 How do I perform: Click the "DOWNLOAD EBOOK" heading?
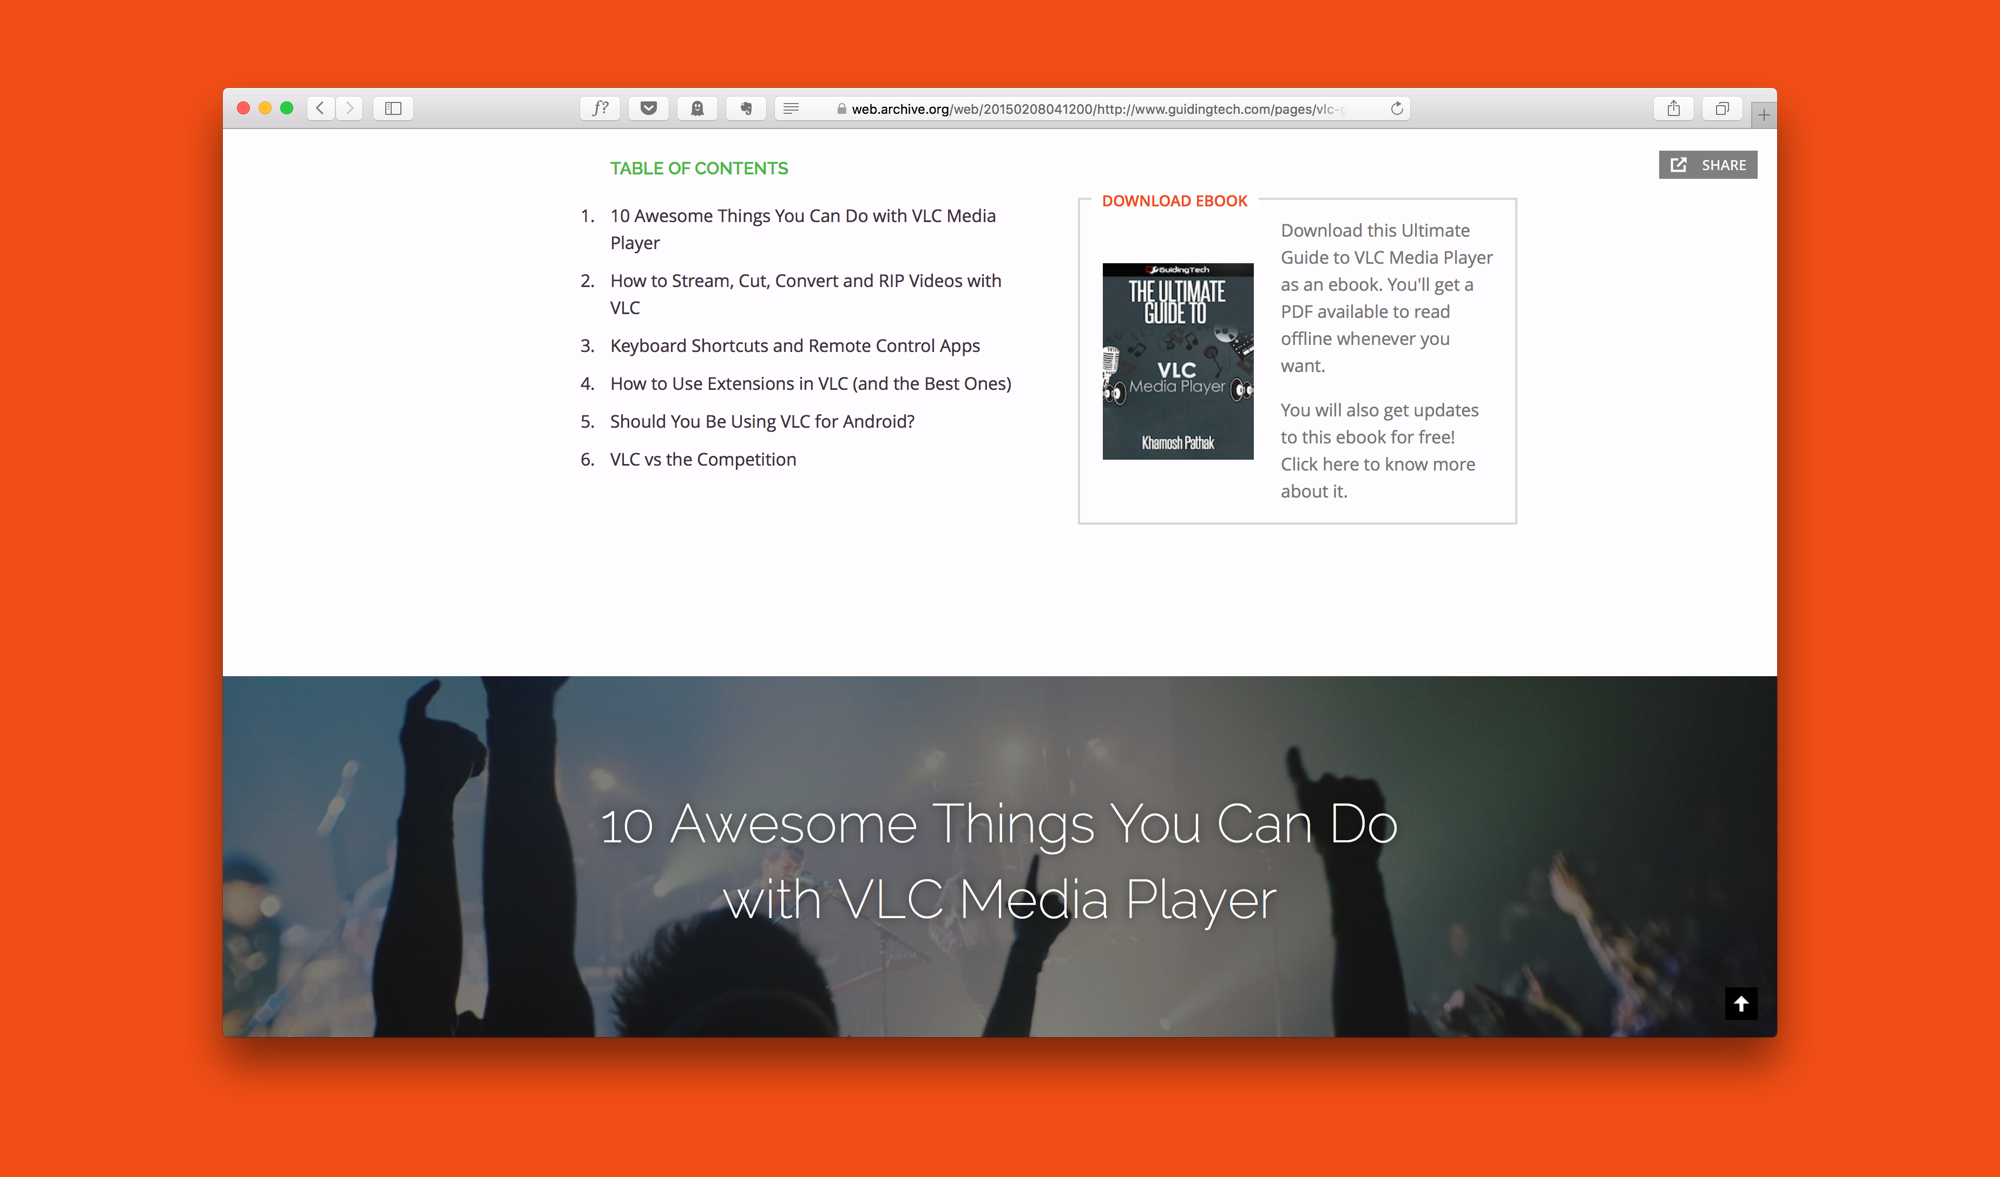click(1174, 201)
